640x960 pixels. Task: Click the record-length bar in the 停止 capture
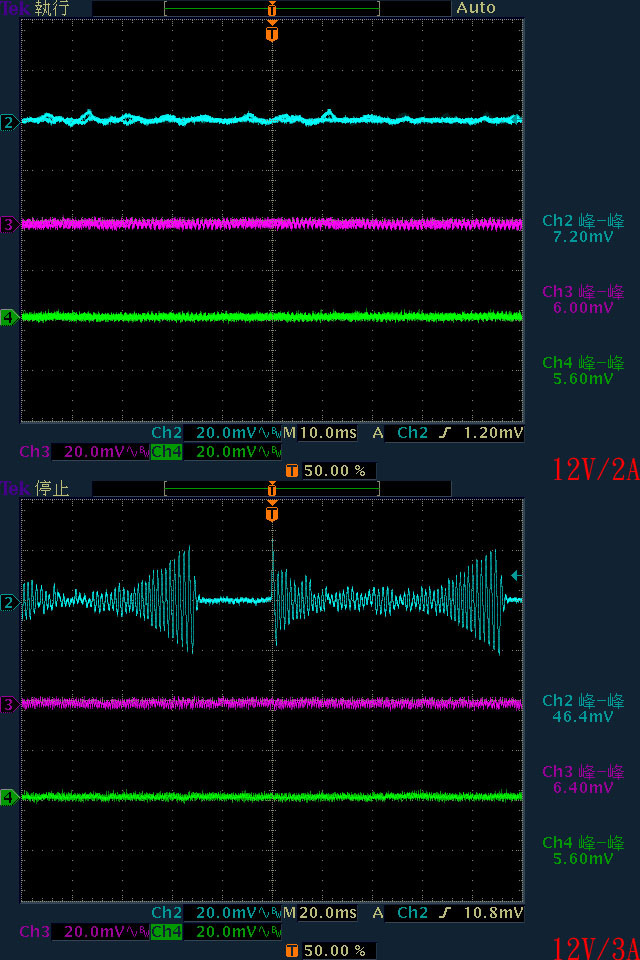pyautogui.click(x=272, y=489)
